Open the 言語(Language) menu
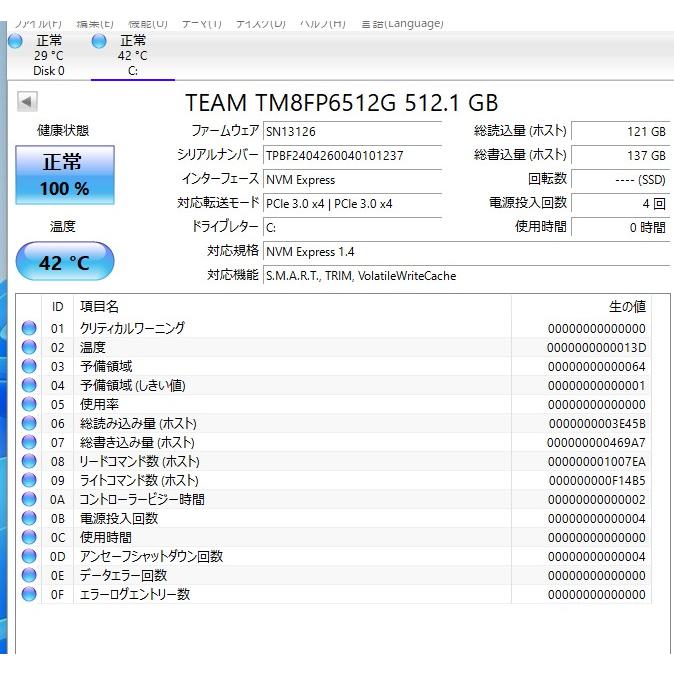Image resolution: width=674 pixels, height=674 pixels. point(402,24)
